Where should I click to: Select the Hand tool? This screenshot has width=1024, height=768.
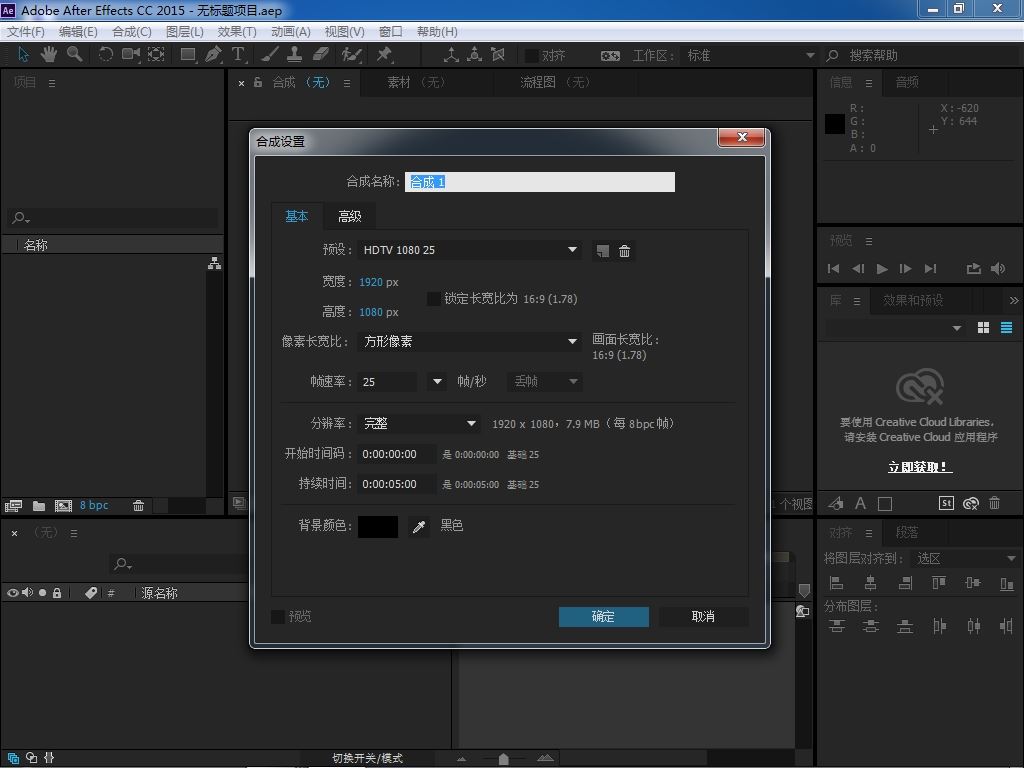pos(49,55)
